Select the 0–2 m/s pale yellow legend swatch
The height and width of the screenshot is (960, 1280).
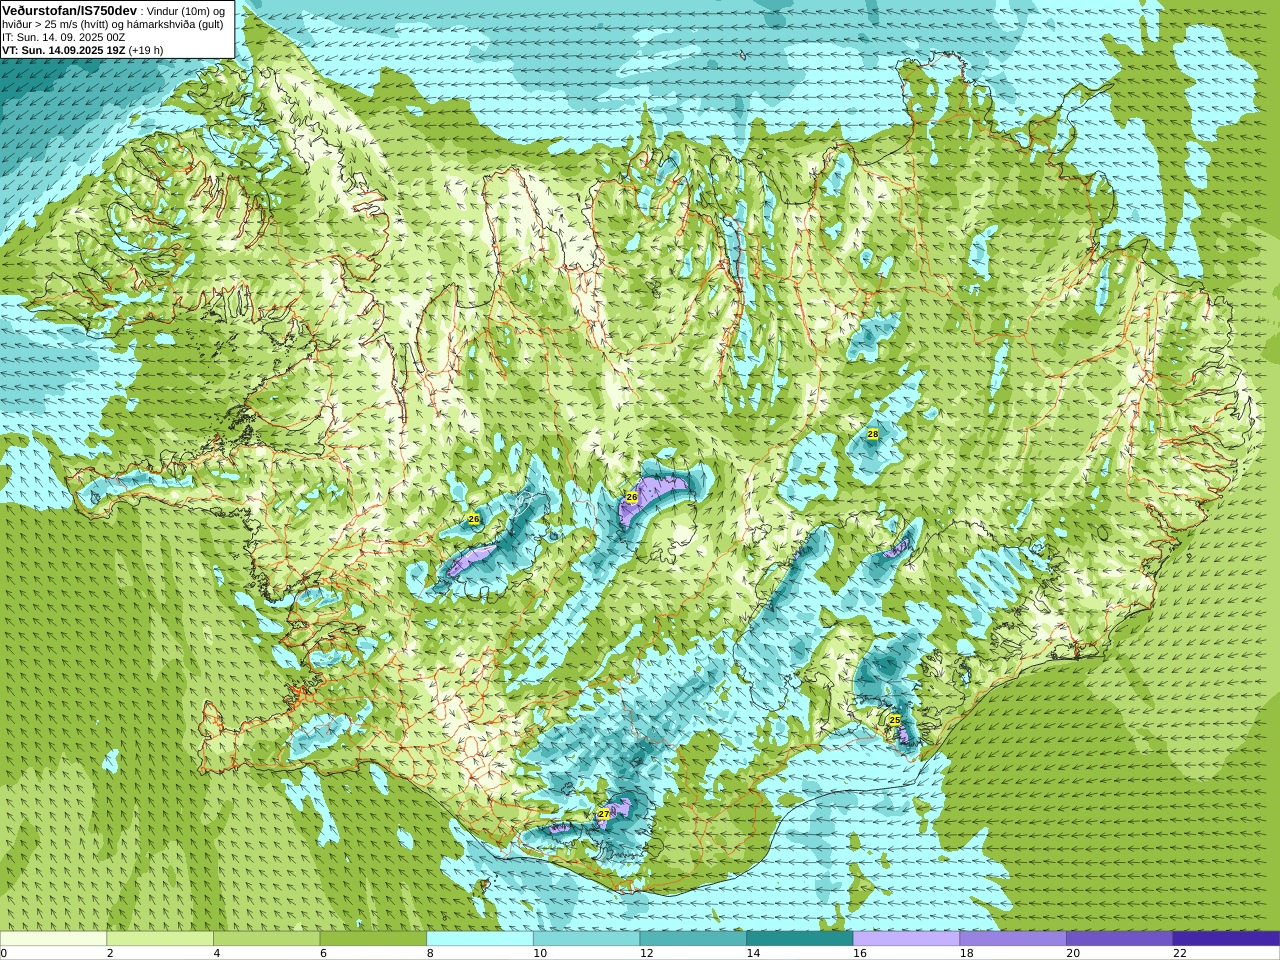coord(53,939)
